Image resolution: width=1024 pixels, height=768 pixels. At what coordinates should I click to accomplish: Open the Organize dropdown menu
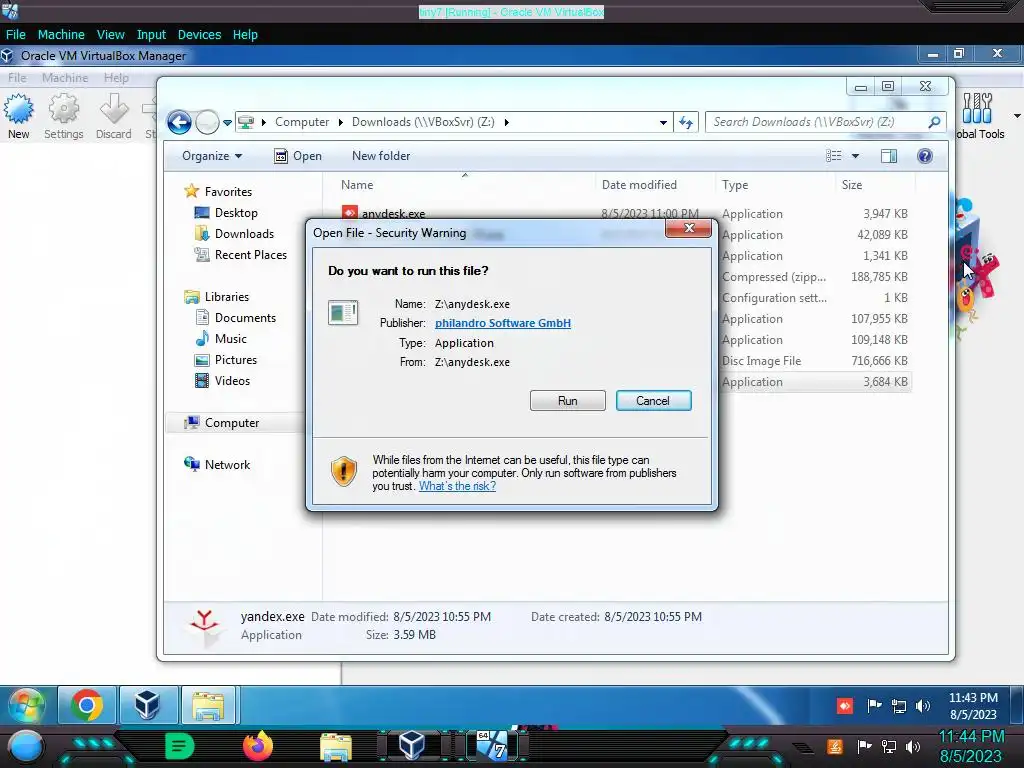point(212,156)
